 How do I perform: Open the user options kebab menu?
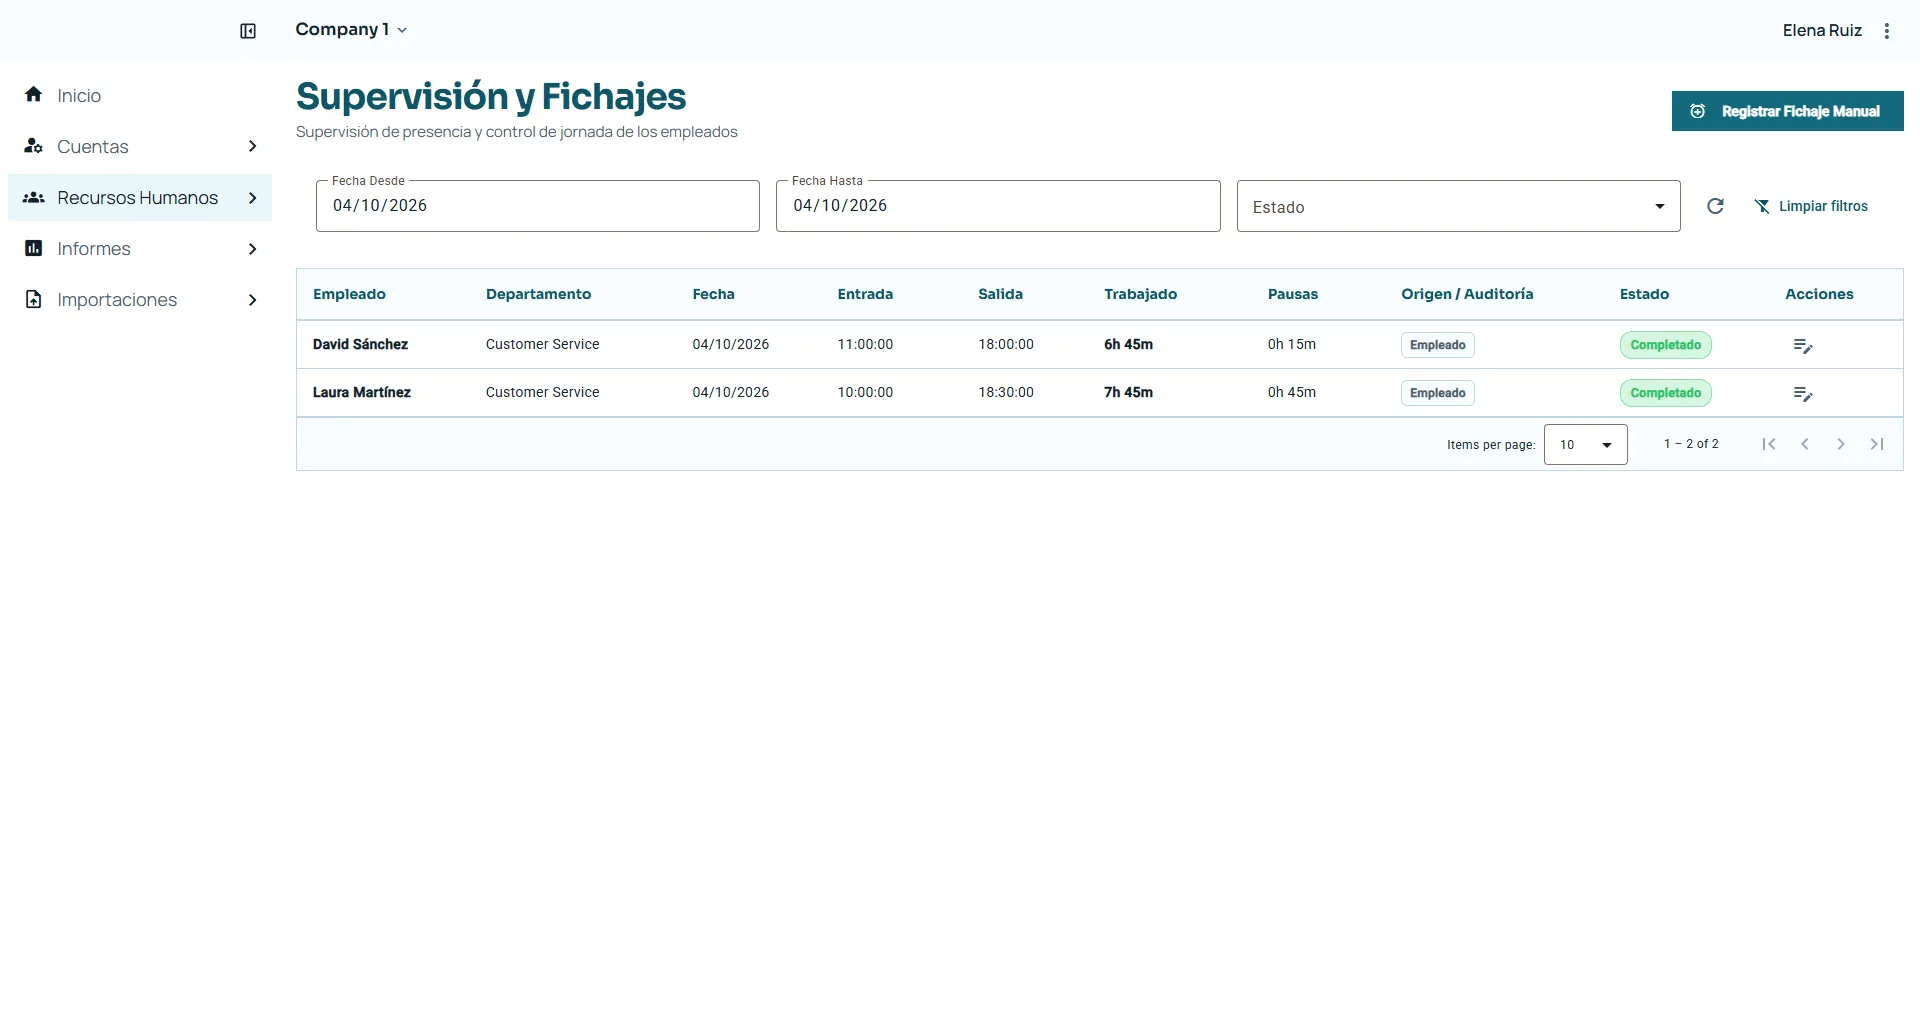click(x=1887, y=31)
